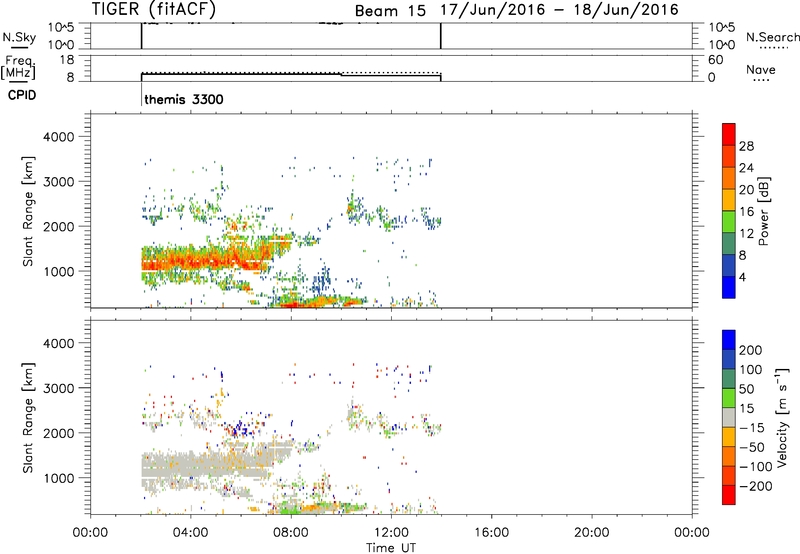Click the 'Beam 15' label

pos(390,11)
